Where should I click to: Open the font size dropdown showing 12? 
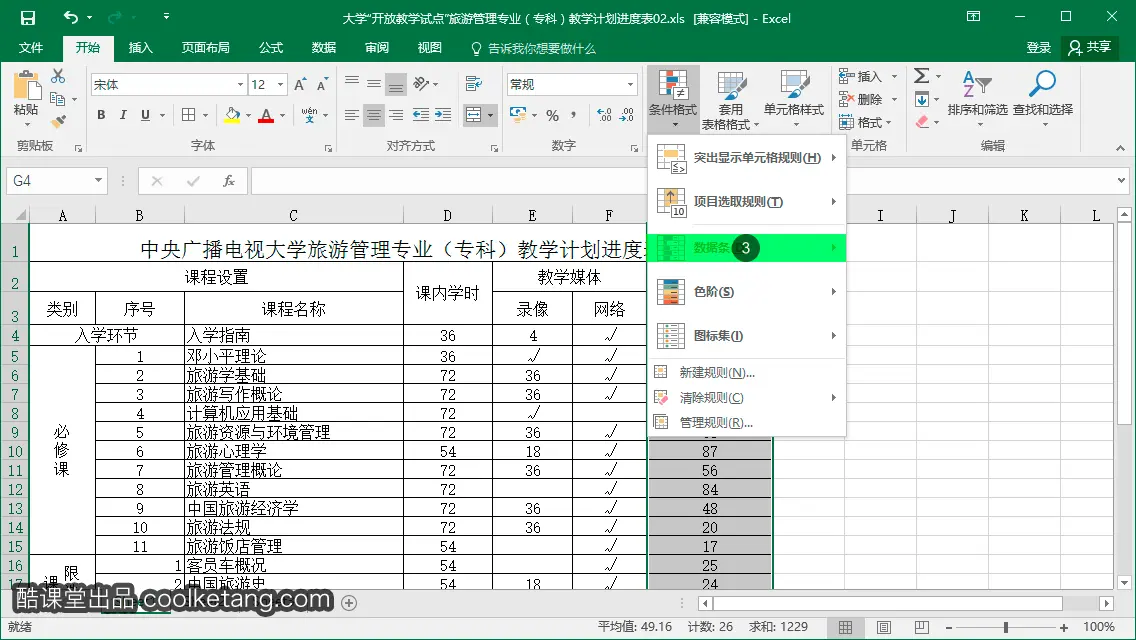(x=280, y=85)
